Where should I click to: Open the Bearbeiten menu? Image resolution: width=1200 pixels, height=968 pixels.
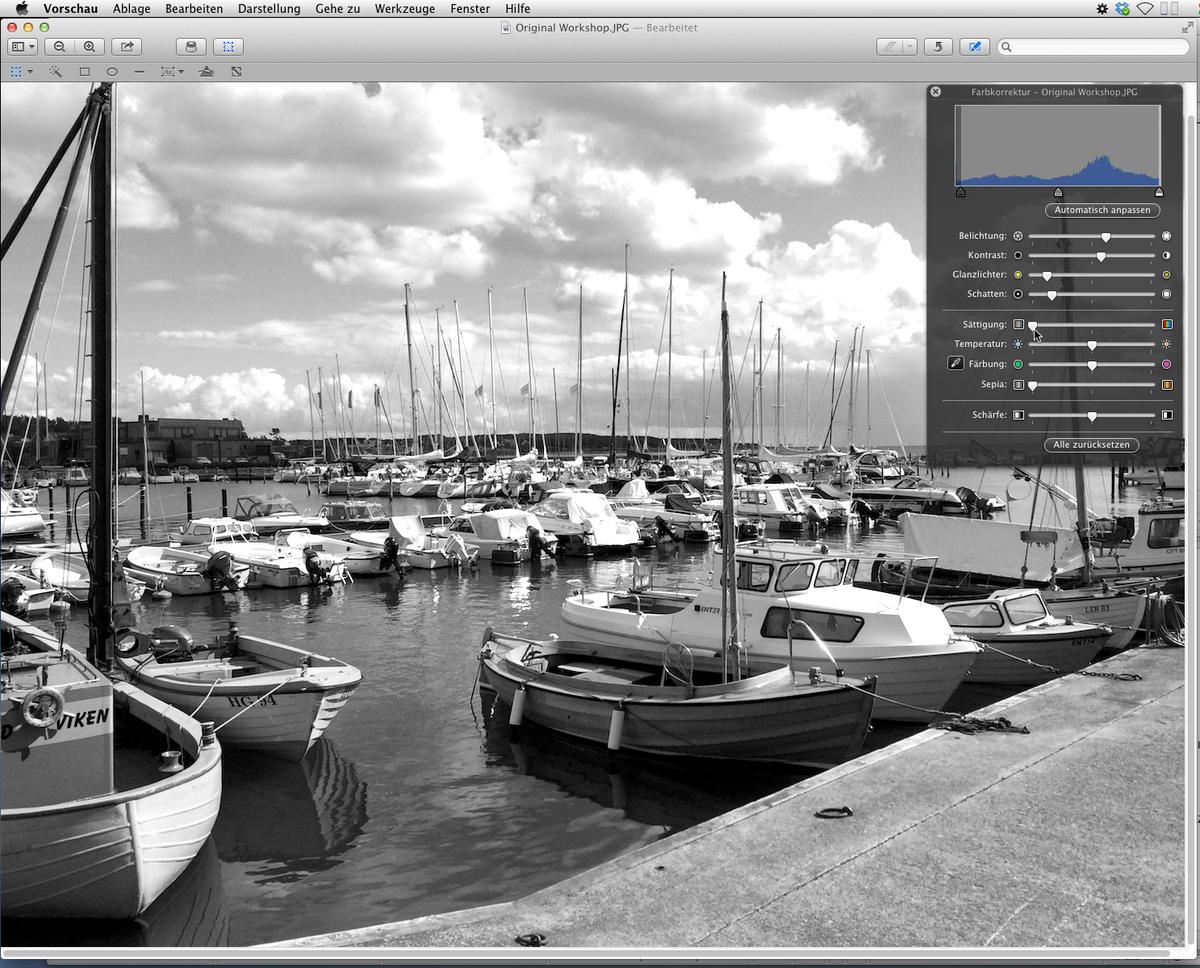194,9
